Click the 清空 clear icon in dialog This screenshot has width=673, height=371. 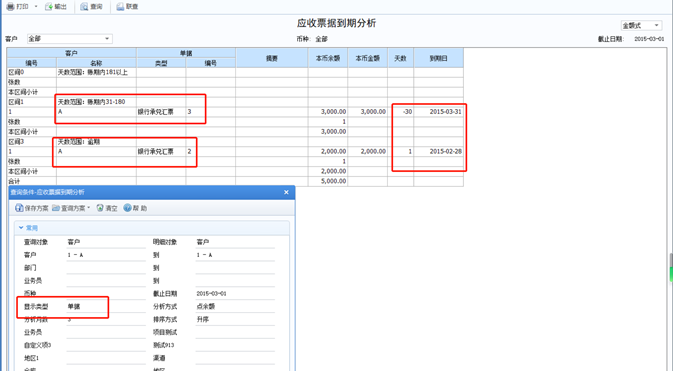100,208
